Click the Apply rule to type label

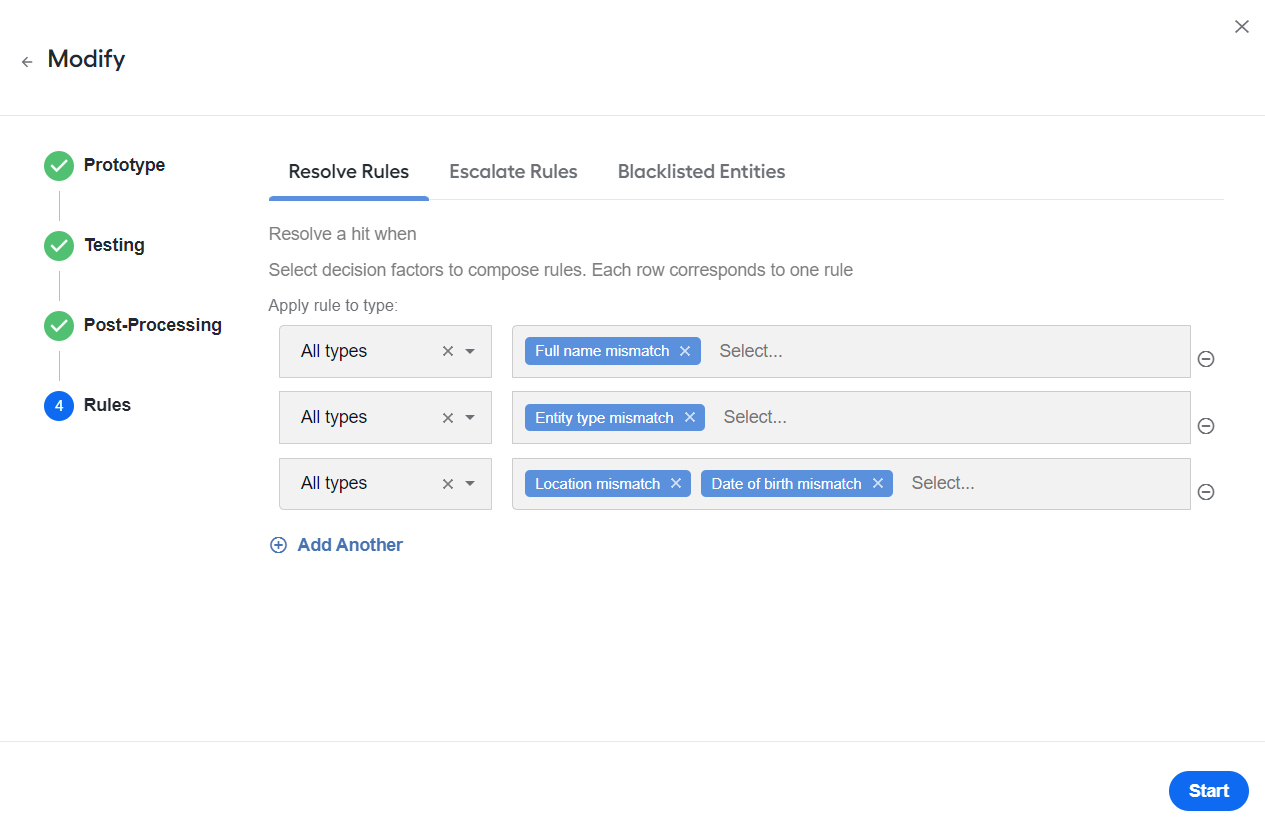click(x=333, y=305)
